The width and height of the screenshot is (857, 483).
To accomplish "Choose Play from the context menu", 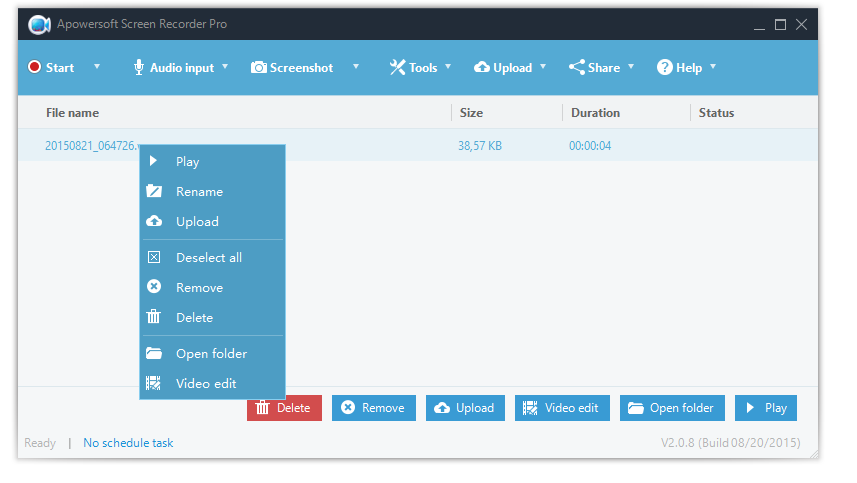I will [x=213, y=162].
